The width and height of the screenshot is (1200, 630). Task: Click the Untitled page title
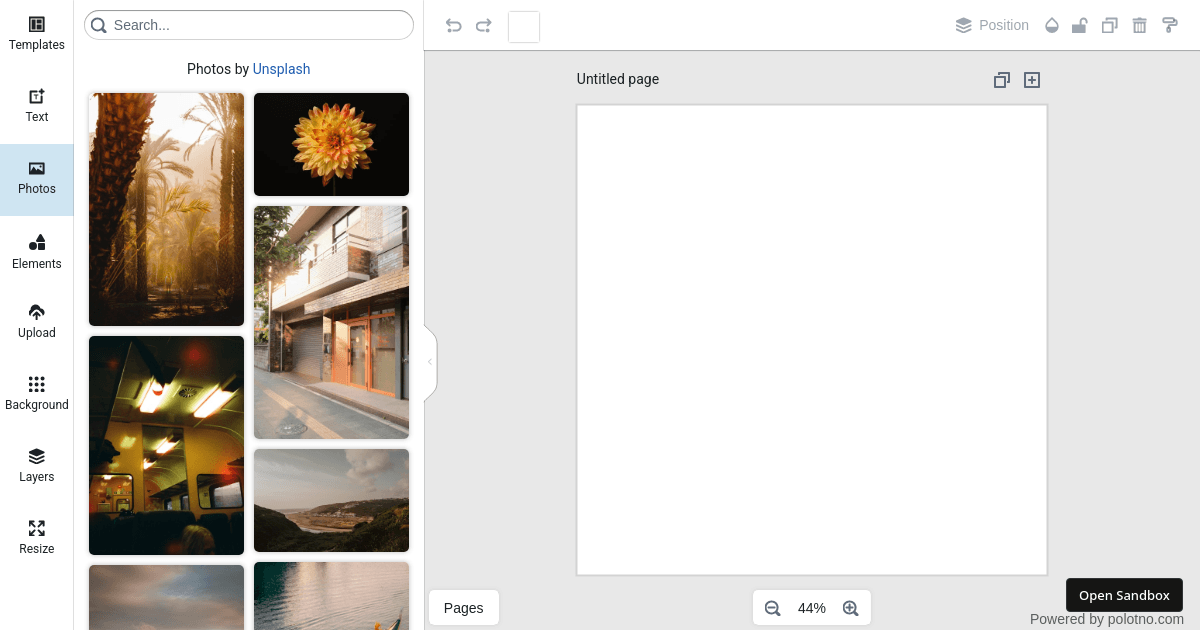click(618, 79)
